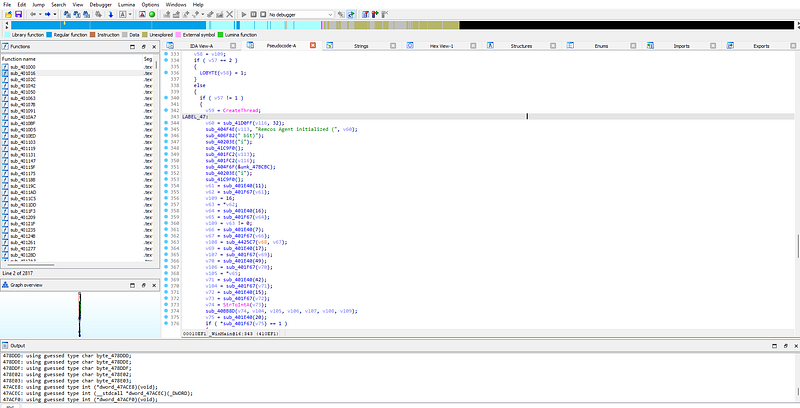Toggle breakpoint dot on line 336
Viewport: 800px width, 408px height.
coord(166,73)
